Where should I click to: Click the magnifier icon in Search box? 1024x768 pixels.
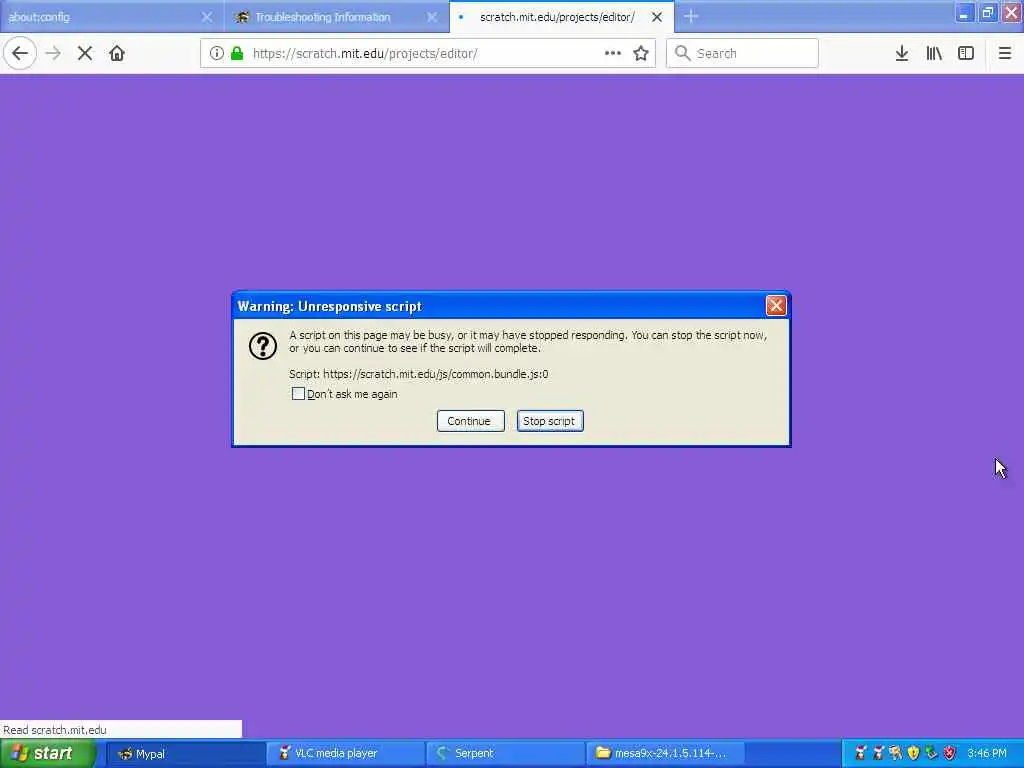(682, 53)
